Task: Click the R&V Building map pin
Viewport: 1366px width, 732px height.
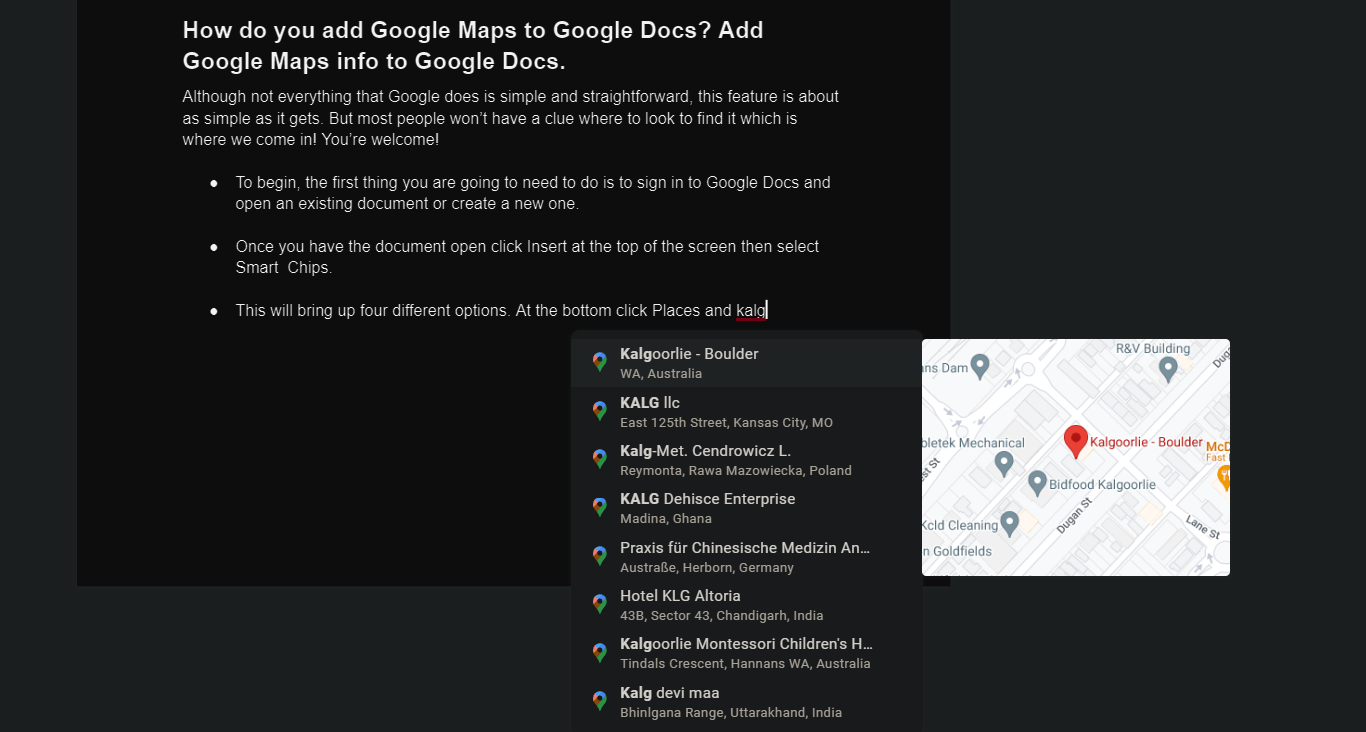Action: coord(1168,370)
